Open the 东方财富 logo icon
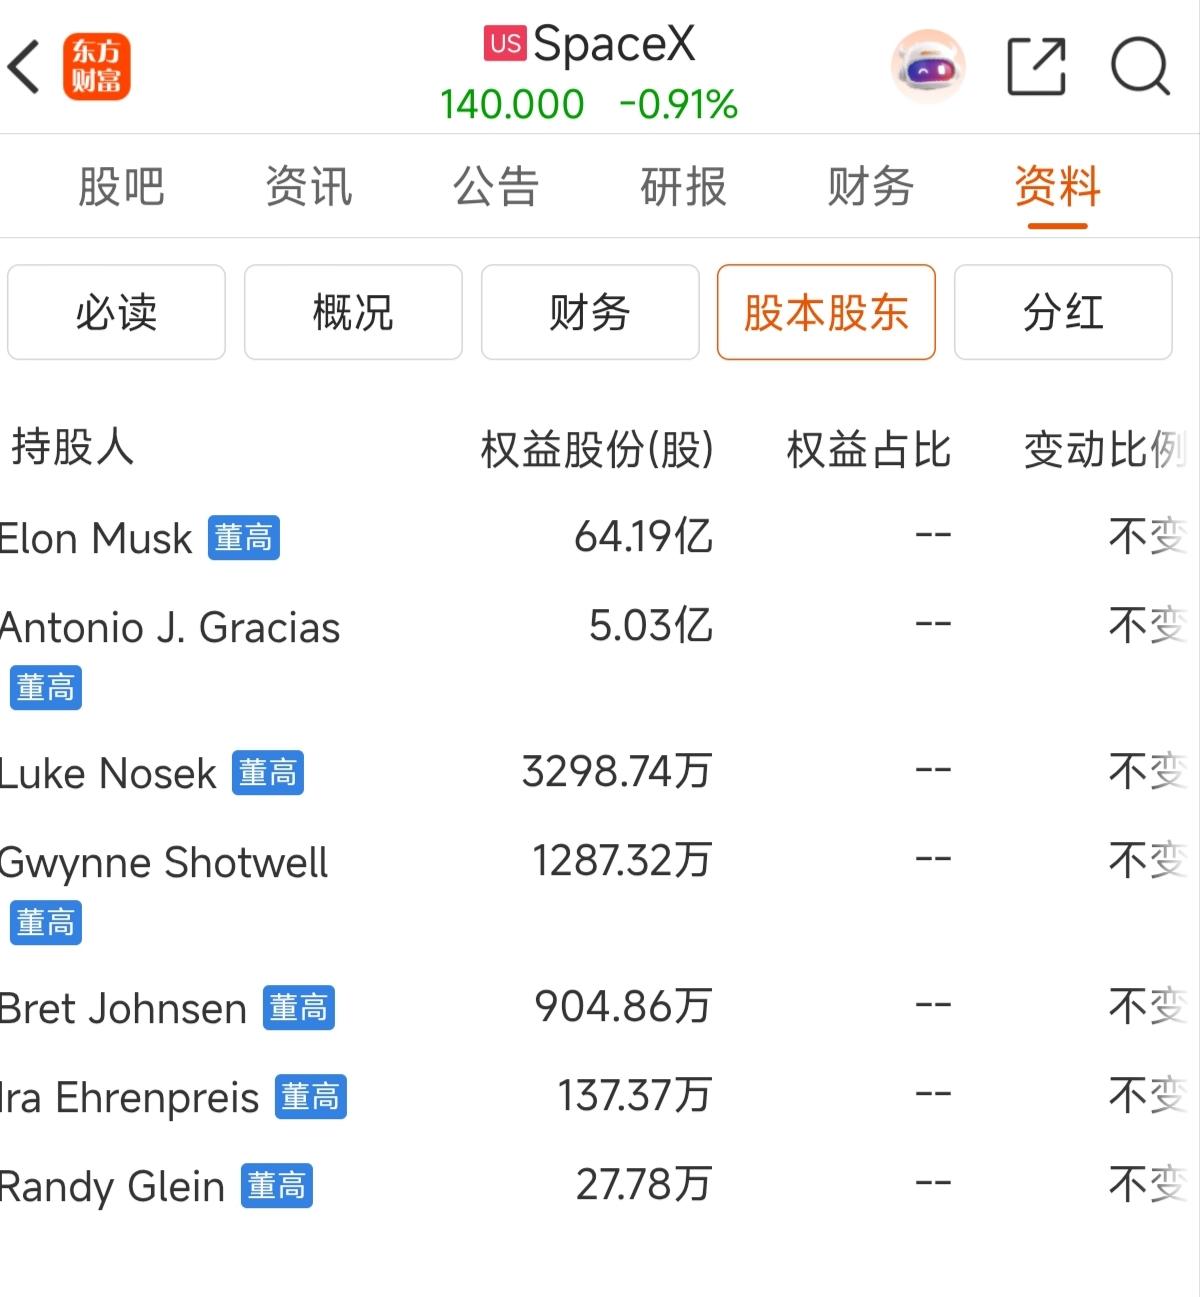 point(97,67)
